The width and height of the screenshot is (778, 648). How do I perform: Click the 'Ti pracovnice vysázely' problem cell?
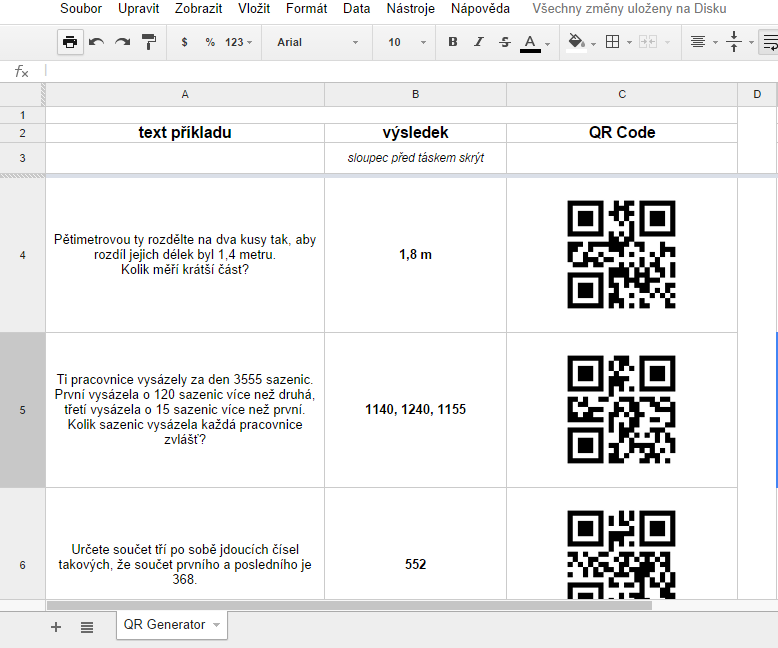(x=185, y=410)
